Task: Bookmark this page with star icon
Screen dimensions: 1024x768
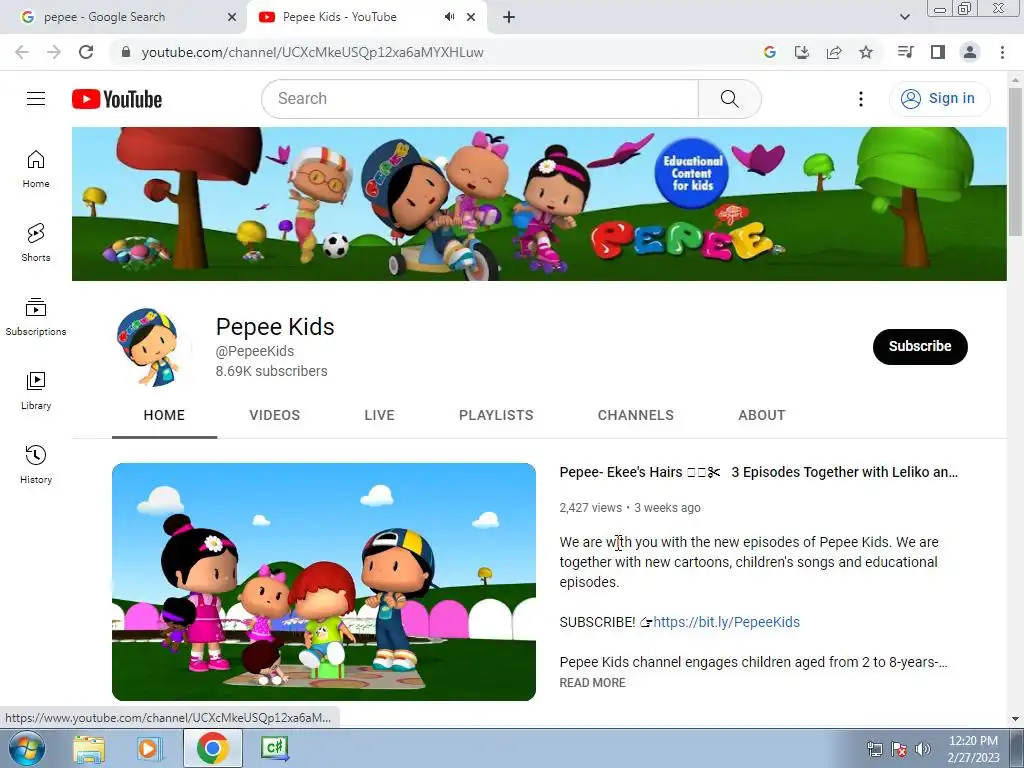Action: pyautogui.click(x=866, y=52)
